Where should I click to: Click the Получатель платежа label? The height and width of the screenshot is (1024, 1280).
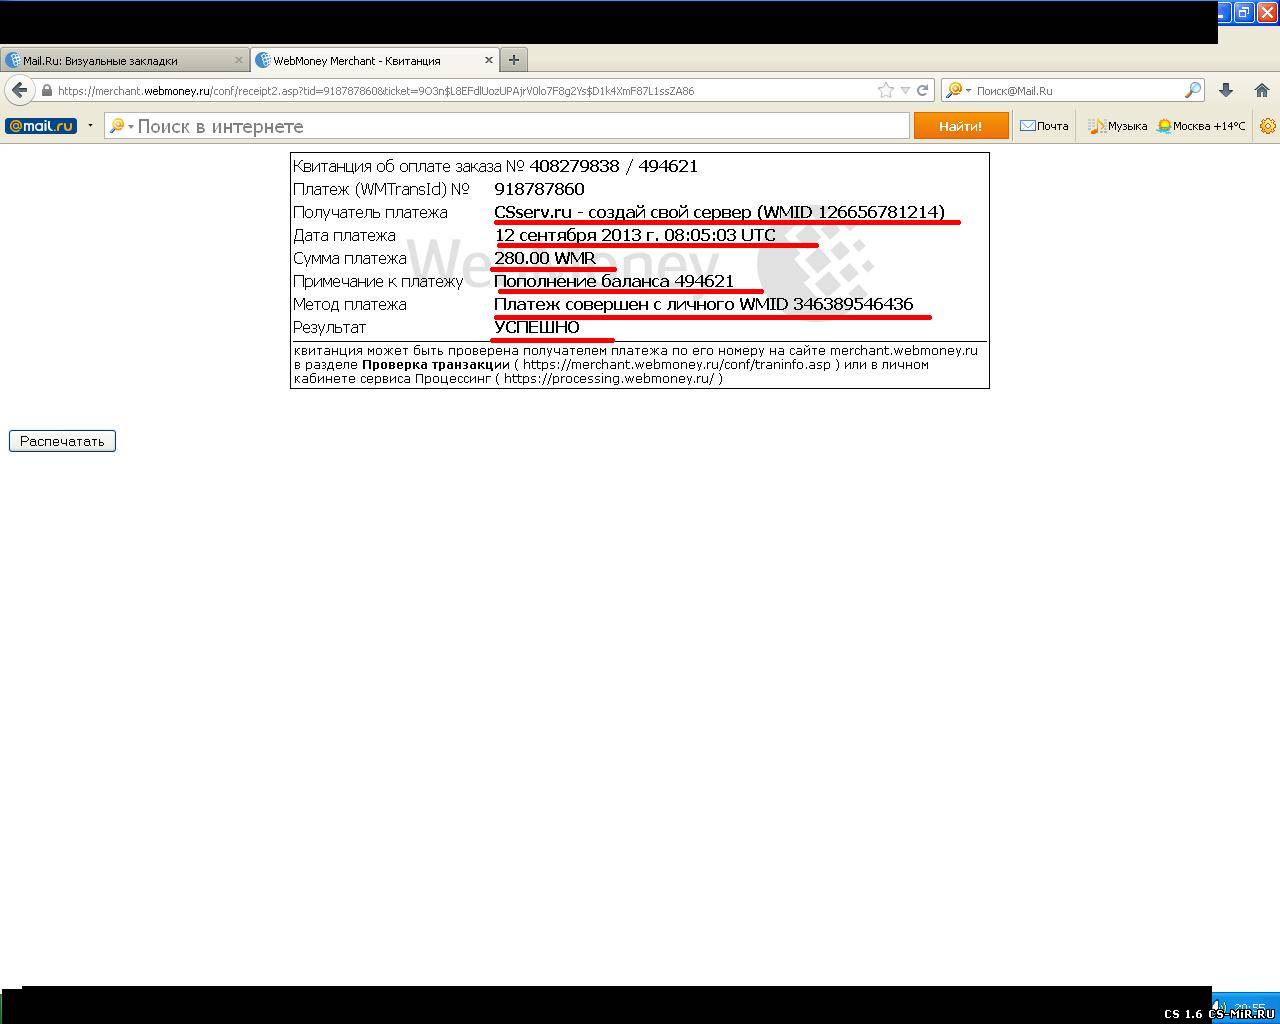[370, 212]
